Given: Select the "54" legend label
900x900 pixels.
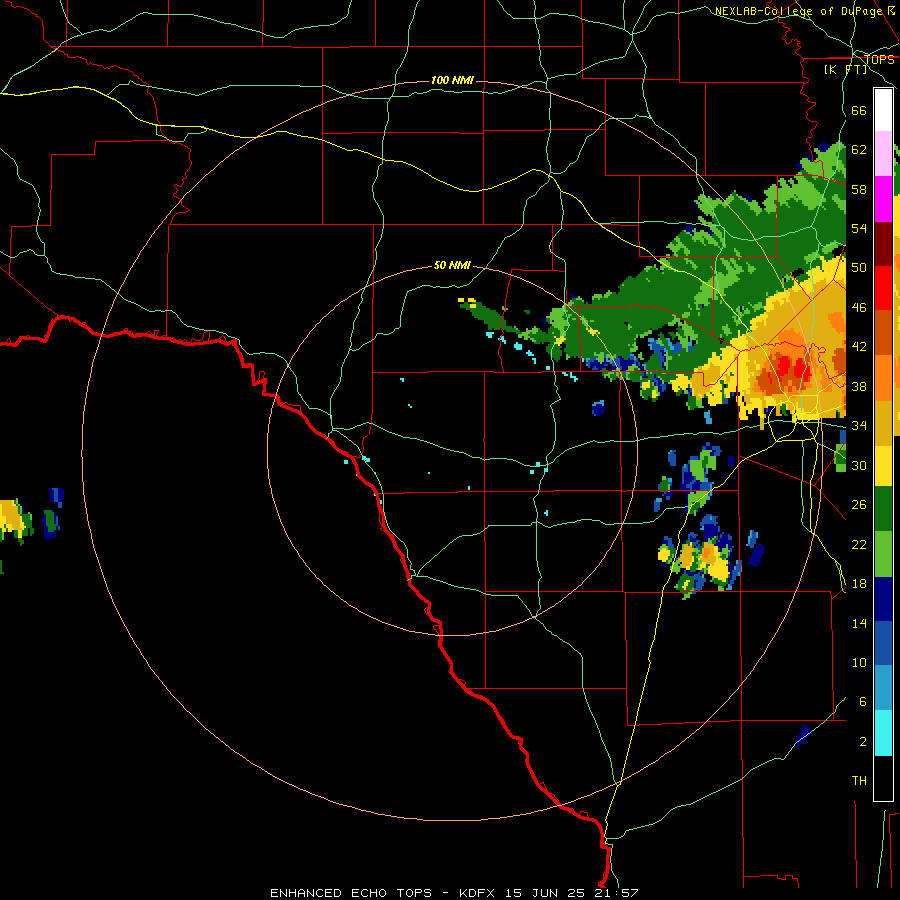Looking at the screenshot, I should (859, 228).
